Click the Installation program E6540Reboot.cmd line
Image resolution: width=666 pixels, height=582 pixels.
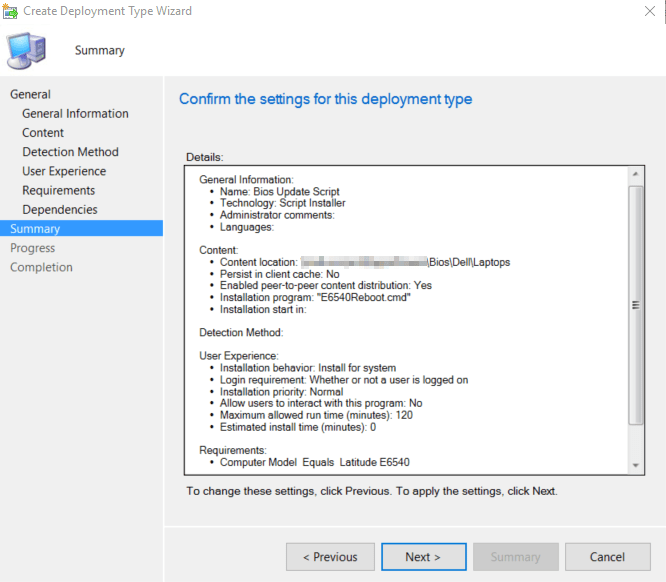[x=315, y=297]
